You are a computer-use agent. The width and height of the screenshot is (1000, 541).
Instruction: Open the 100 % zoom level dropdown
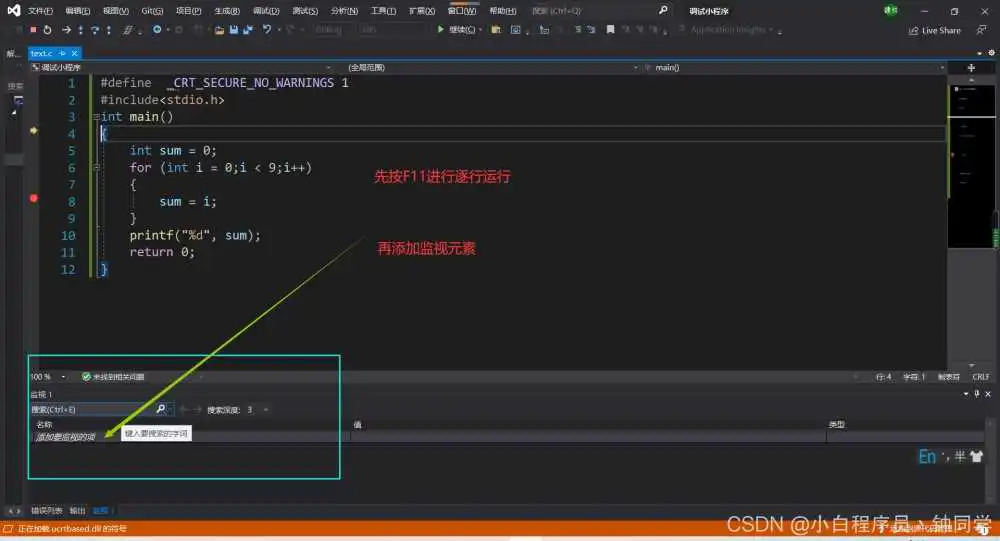pyautogui.click(x=64, y=377)
